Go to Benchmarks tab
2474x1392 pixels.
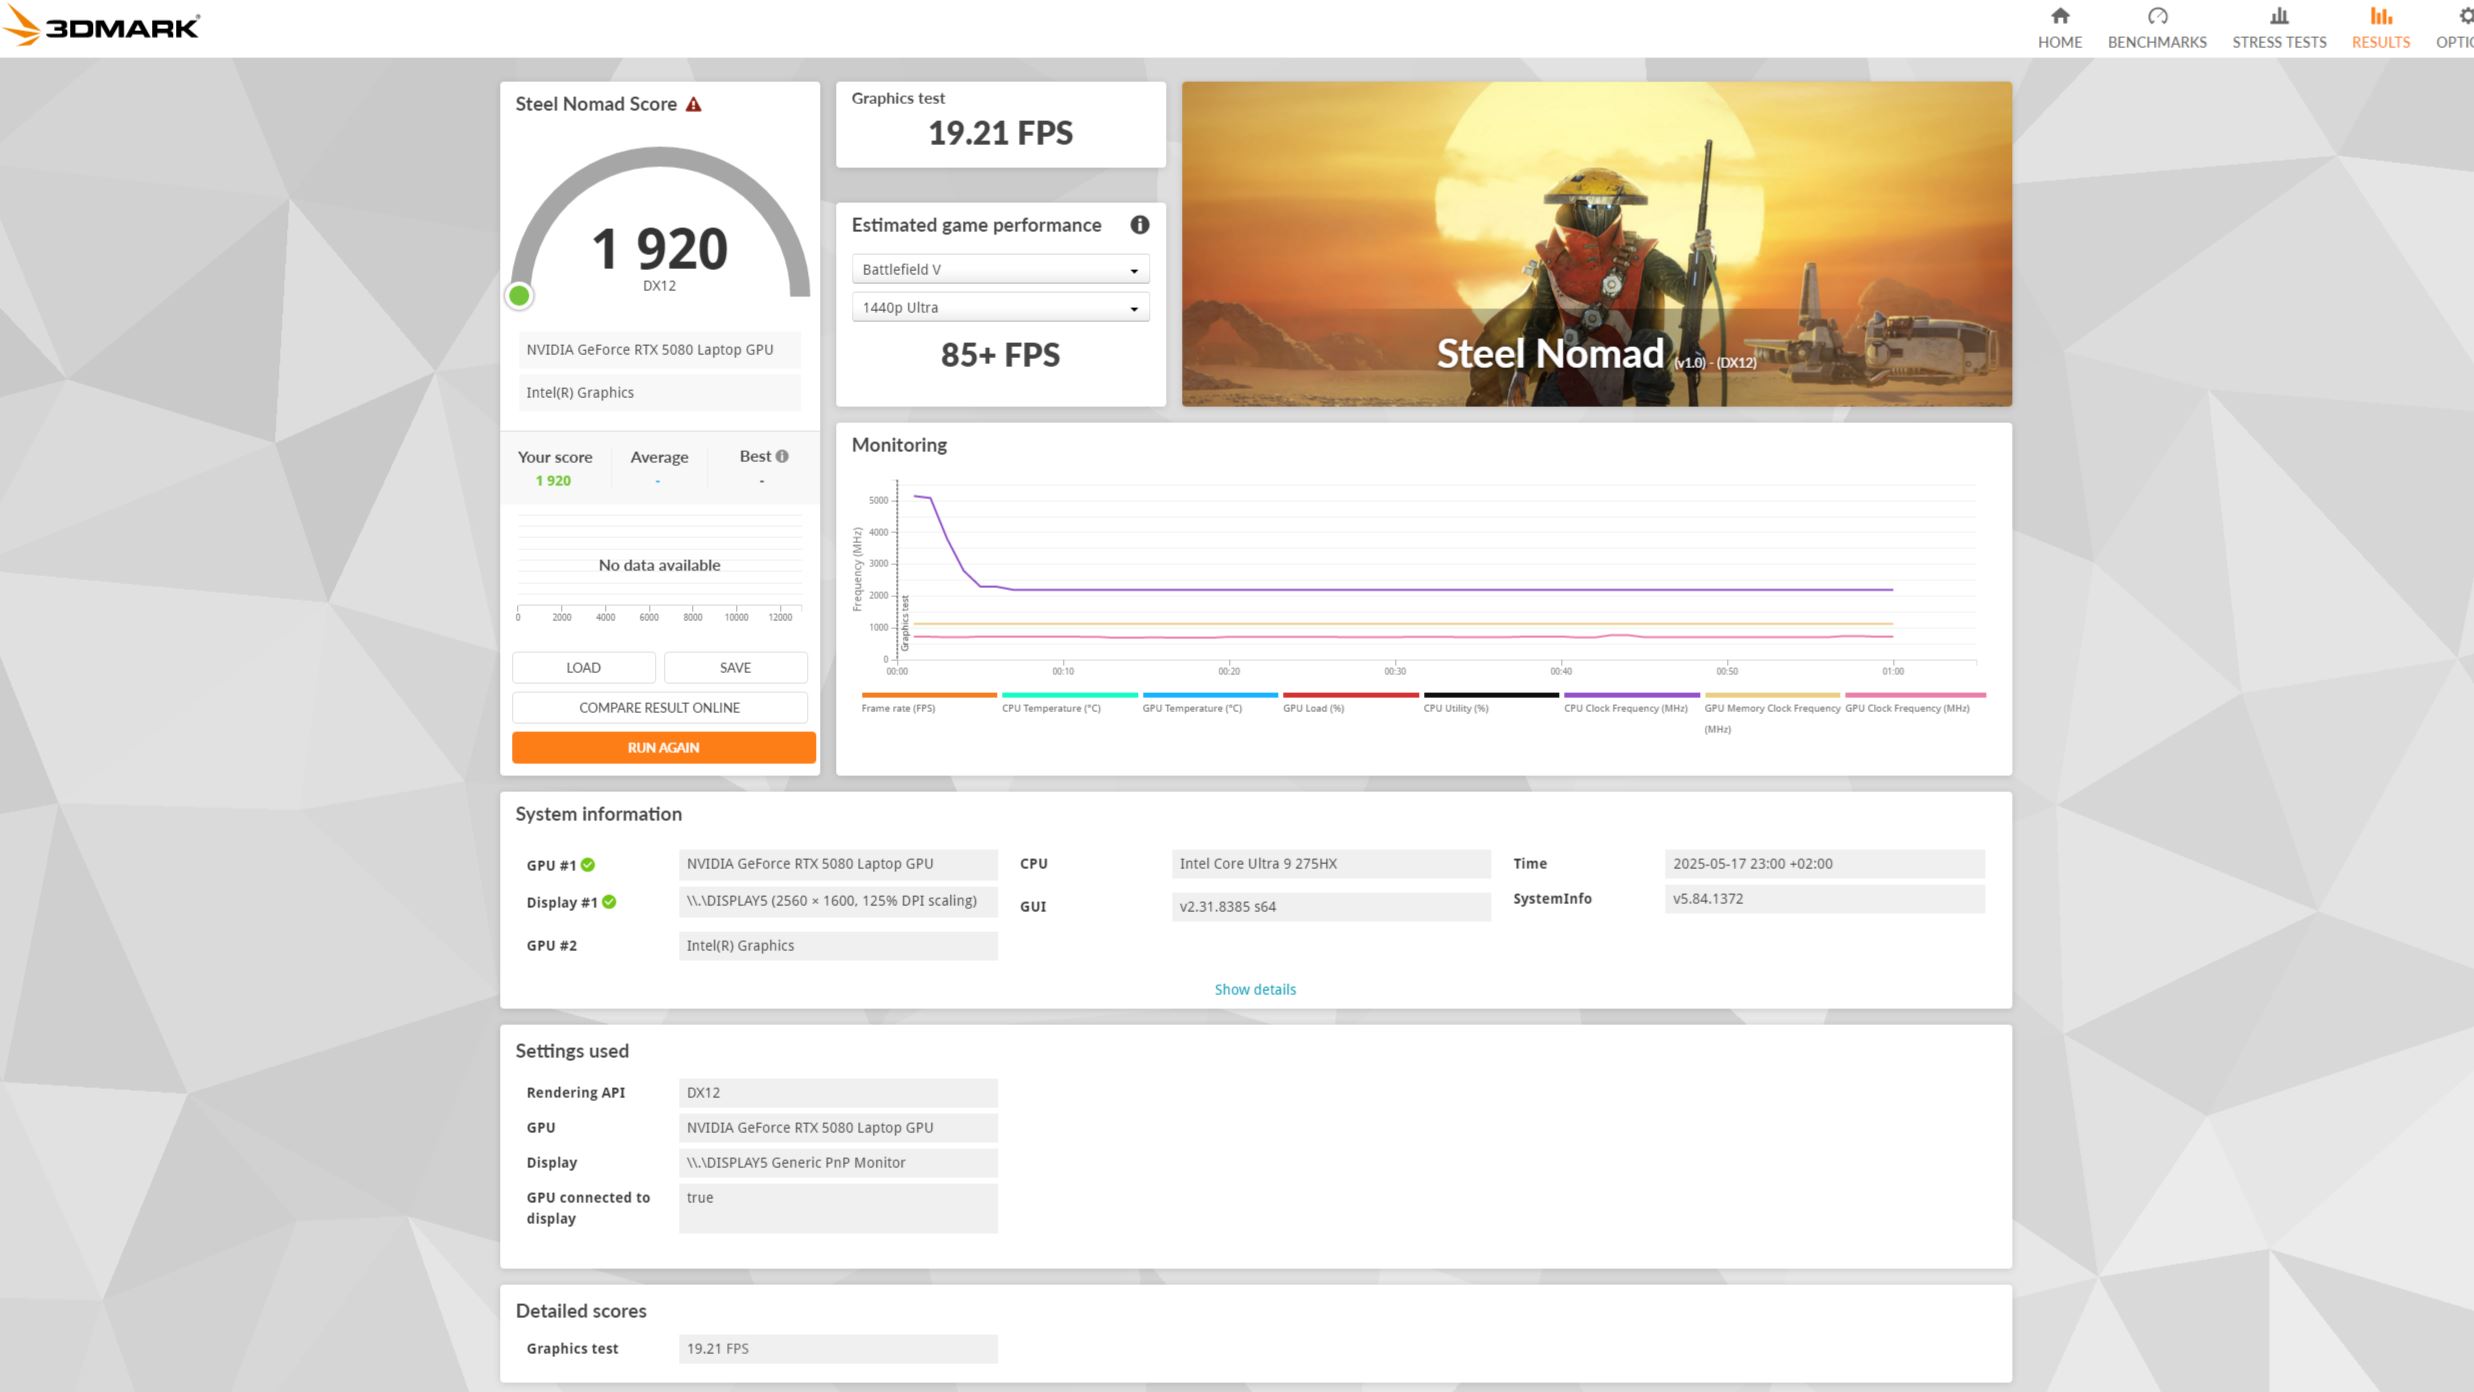pyautogui.click(x=2157, y=28)
